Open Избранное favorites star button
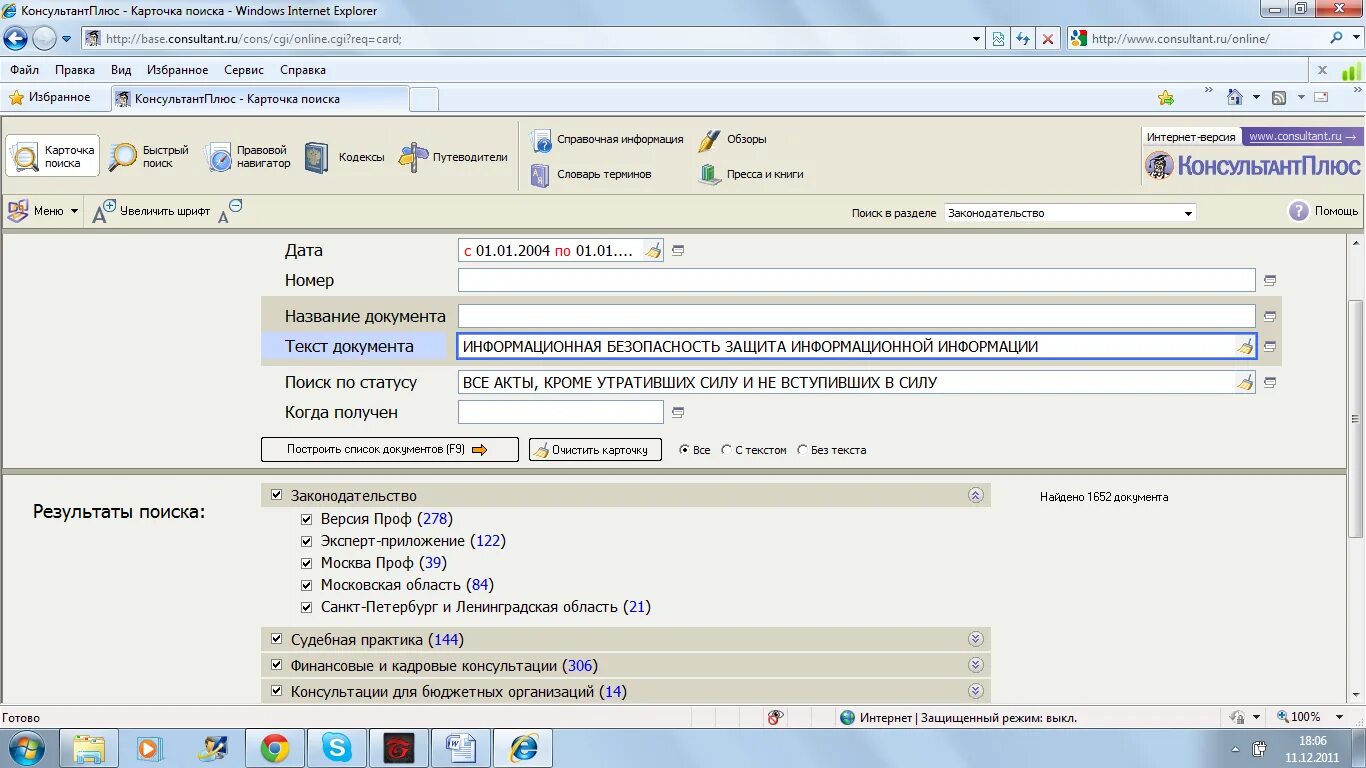 pyautogui.click(x=50, y=97)
